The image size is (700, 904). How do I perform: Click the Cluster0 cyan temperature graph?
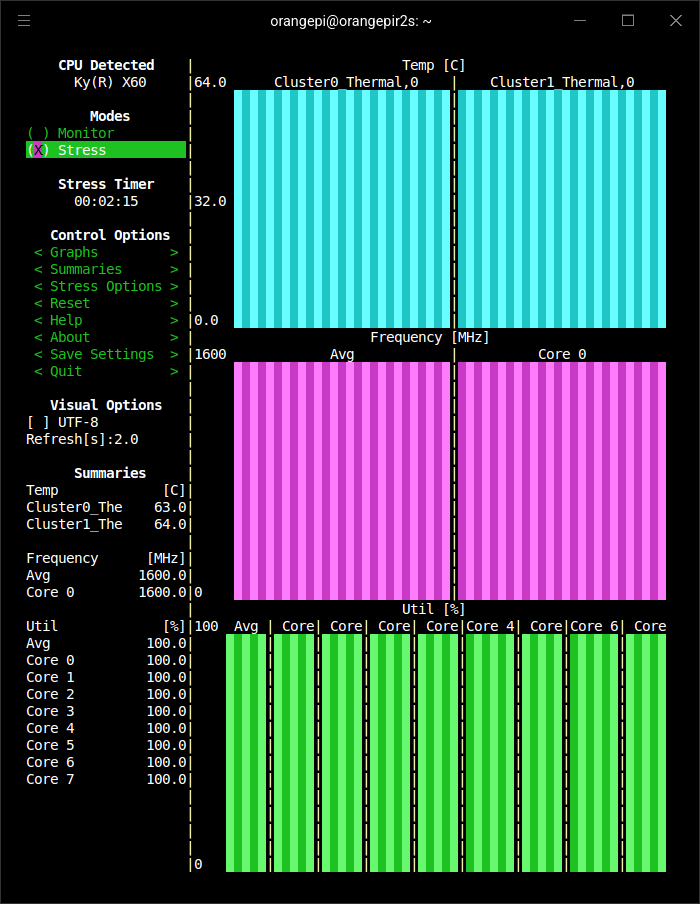tap(342, 209)
